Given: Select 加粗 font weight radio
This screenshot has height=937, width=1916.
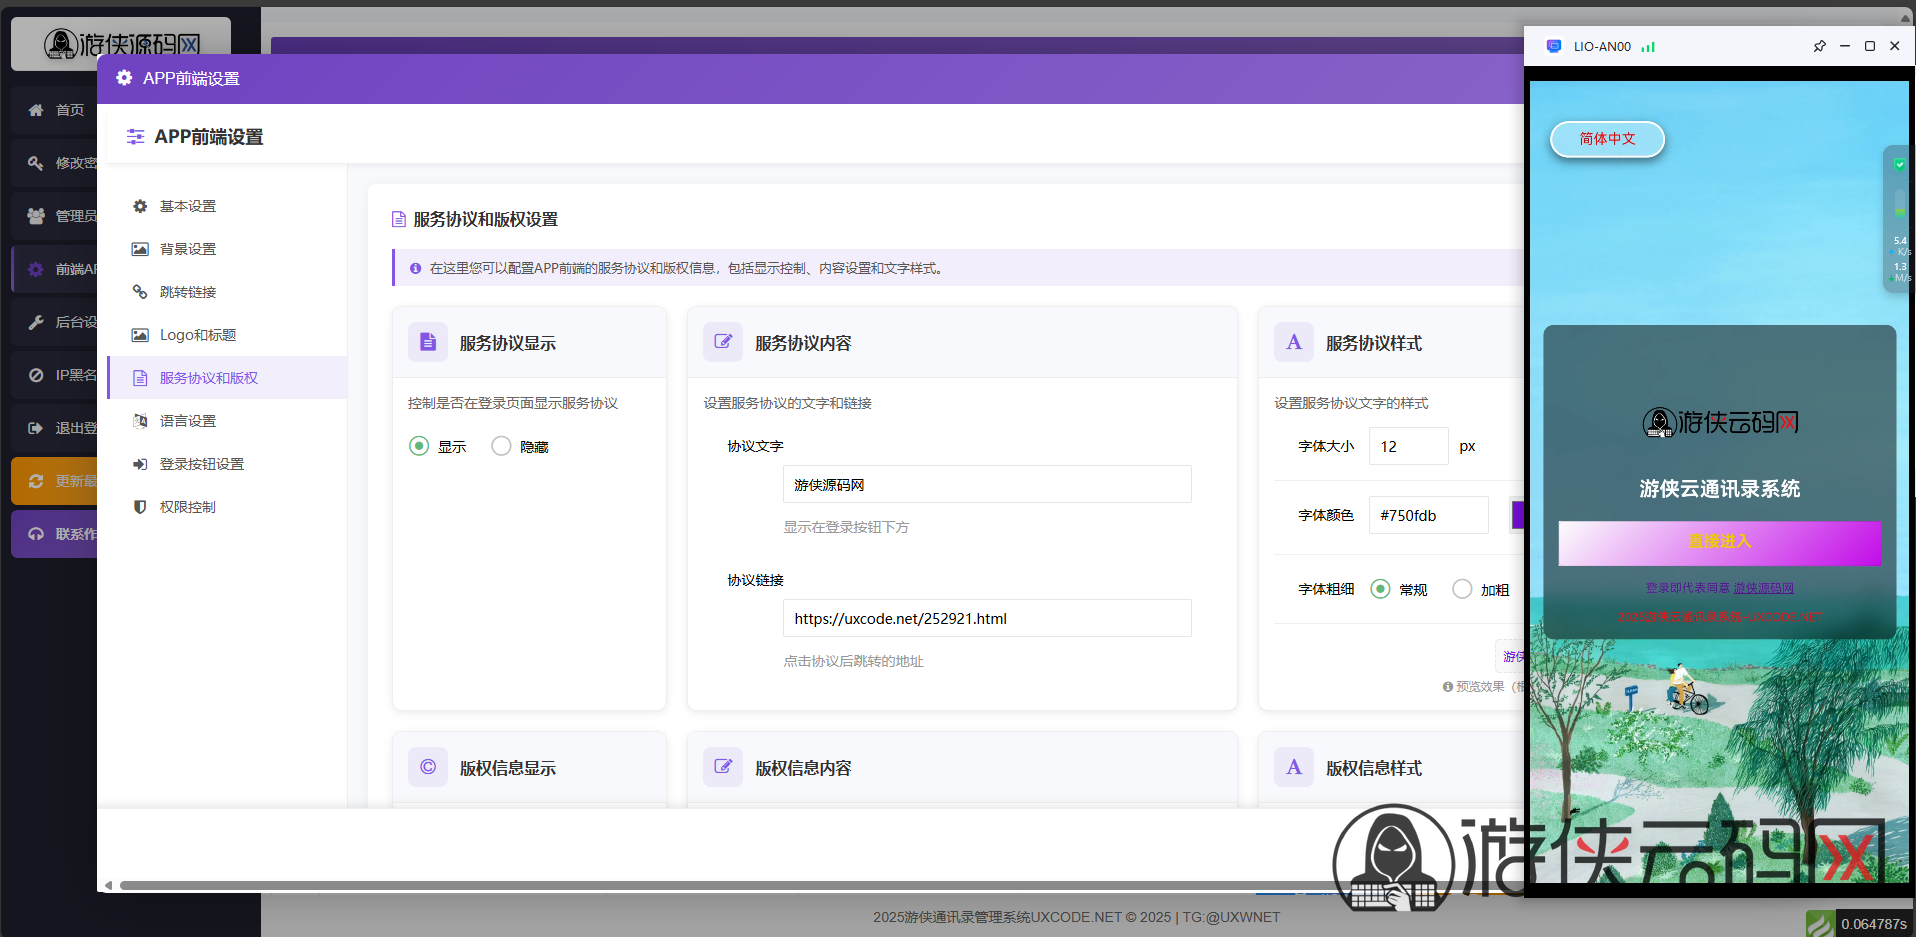Looking at the screenshot, I should click(x=1462, y=589).
